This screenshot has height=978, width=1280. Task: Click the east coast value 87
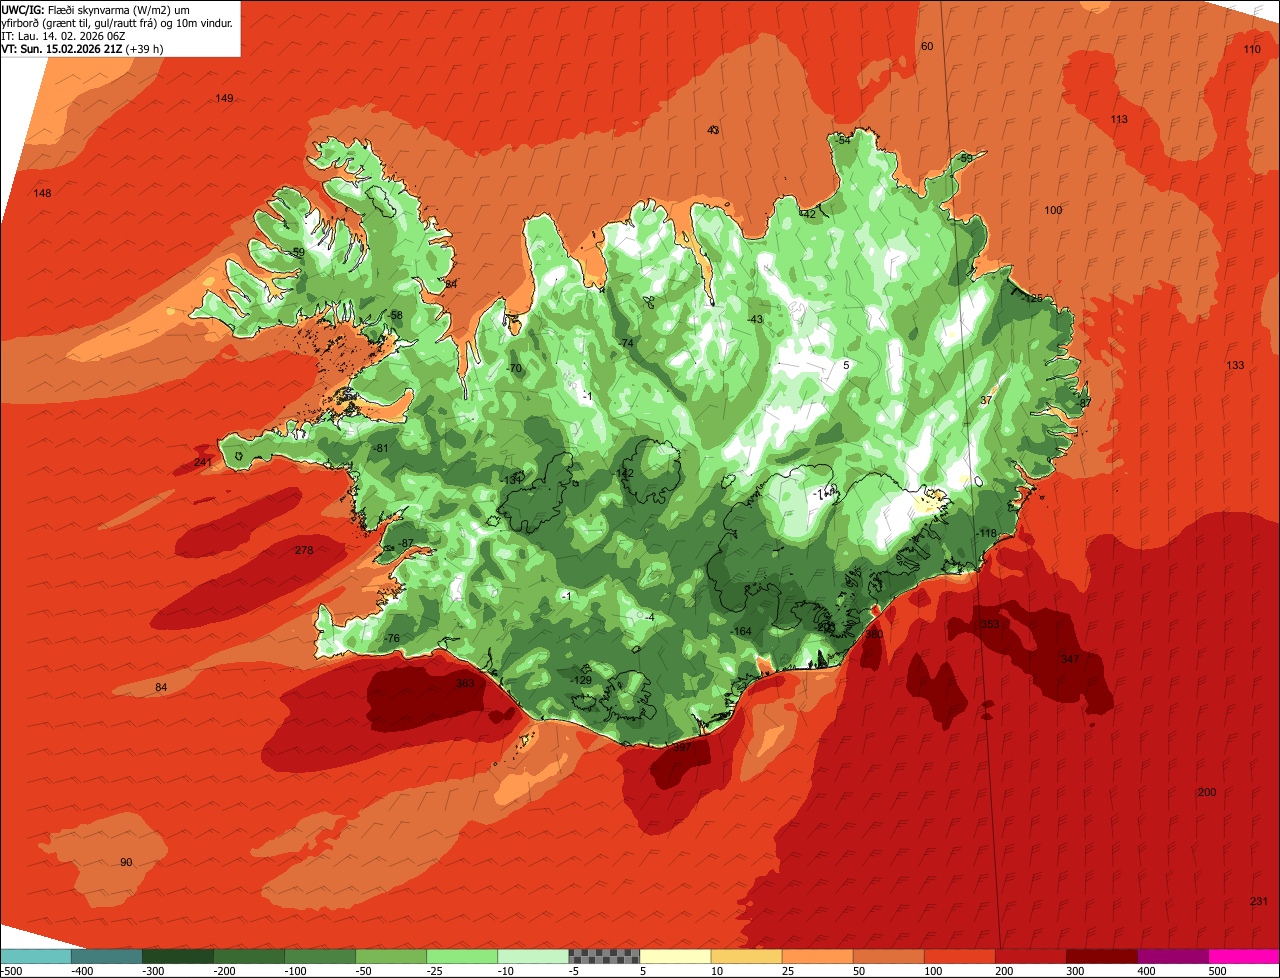[1085, 403]
